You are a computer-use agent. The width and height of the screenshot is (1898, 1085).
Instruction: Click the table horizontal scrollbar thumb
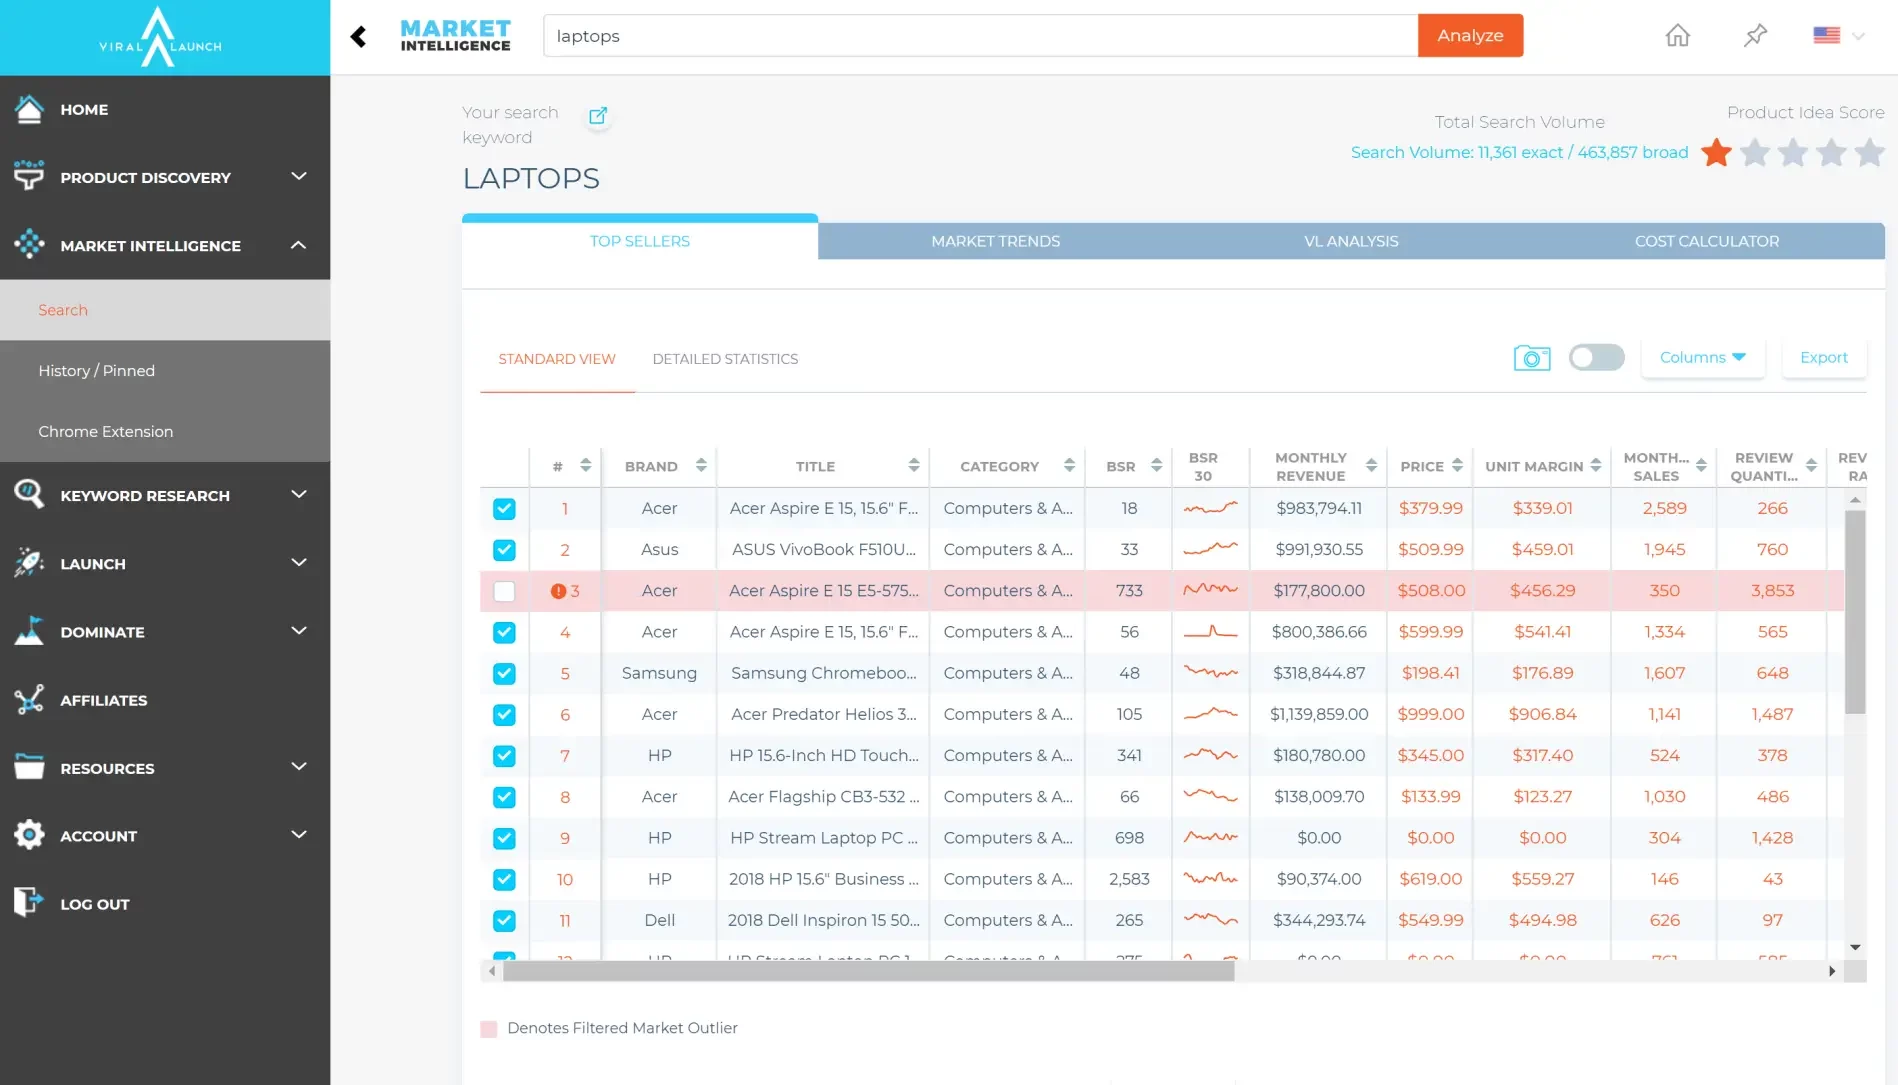tap(868, 971)
